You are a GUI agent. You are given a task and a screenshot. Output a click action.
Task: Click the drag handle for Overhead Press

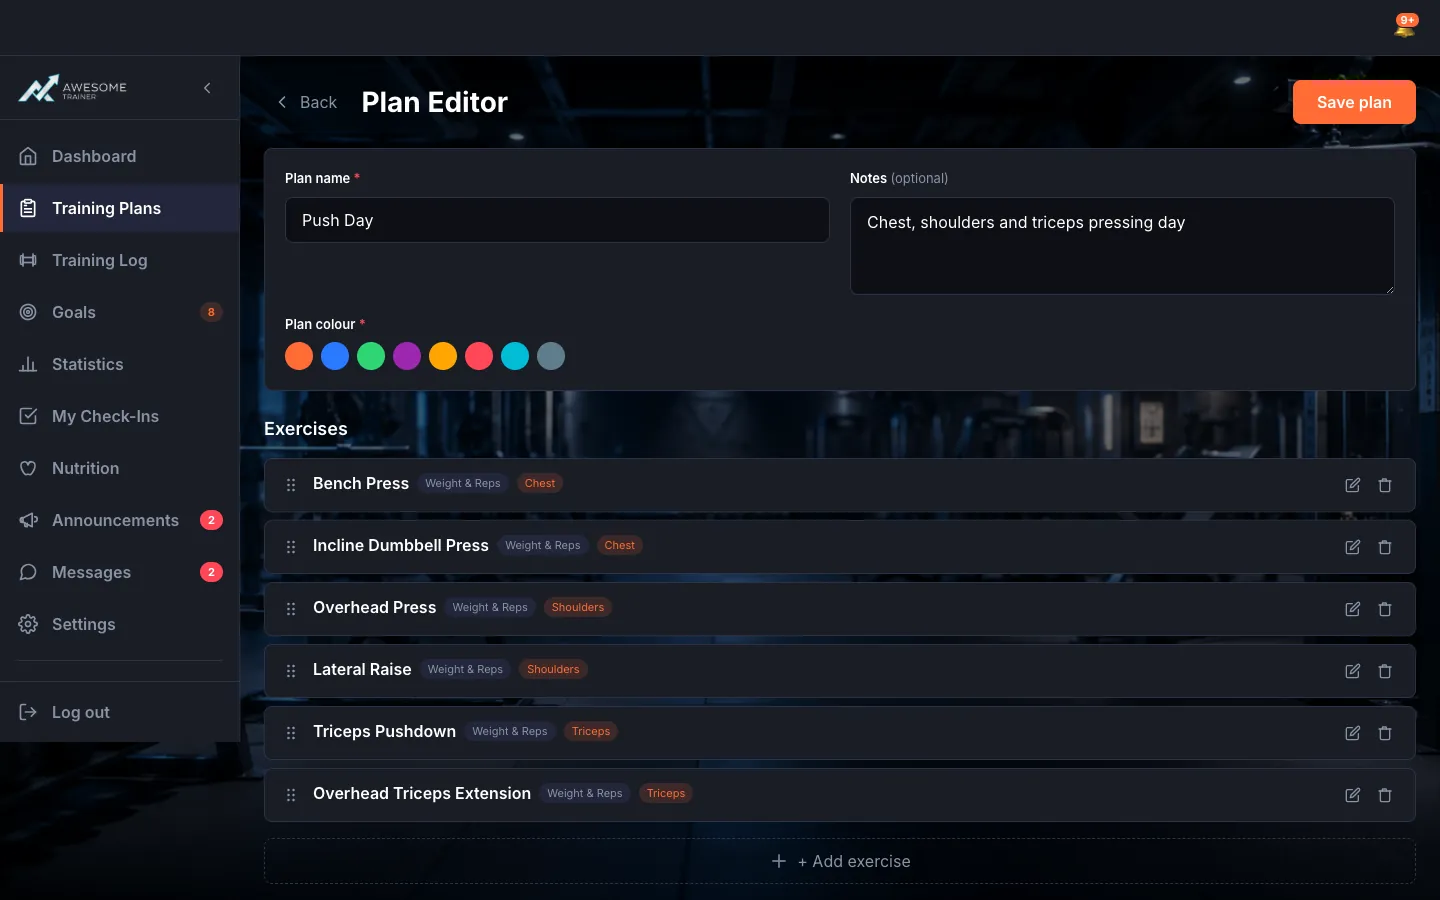coord(291,609)
